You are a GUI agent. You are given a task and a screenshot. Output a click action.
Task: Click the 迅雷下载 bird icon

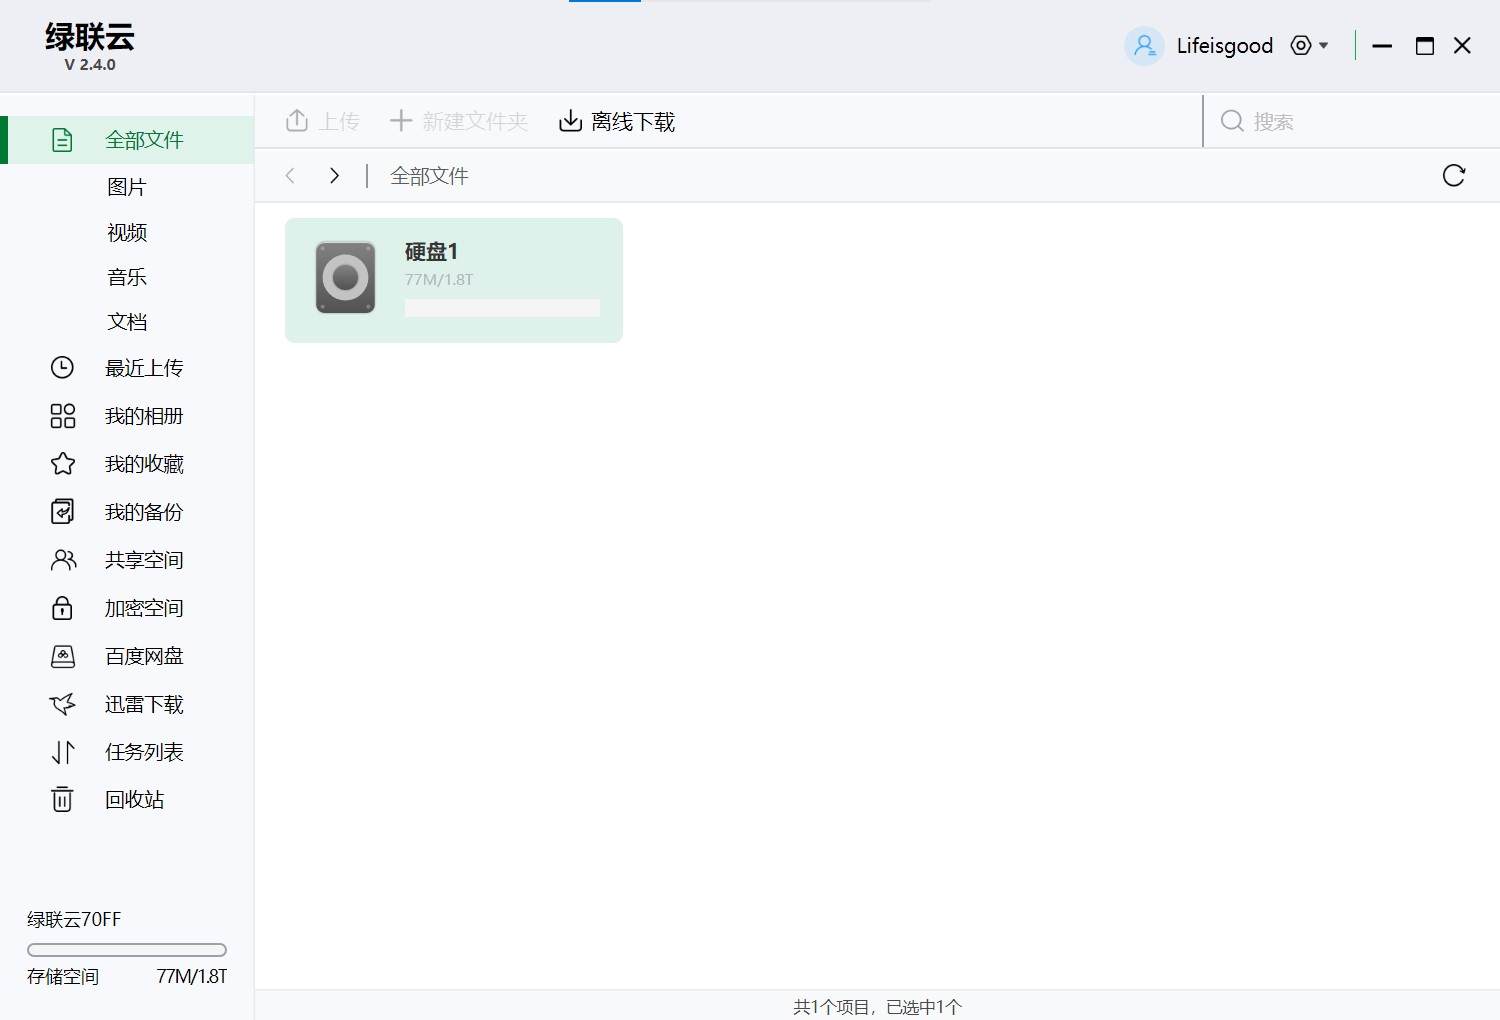pos(62,704)
